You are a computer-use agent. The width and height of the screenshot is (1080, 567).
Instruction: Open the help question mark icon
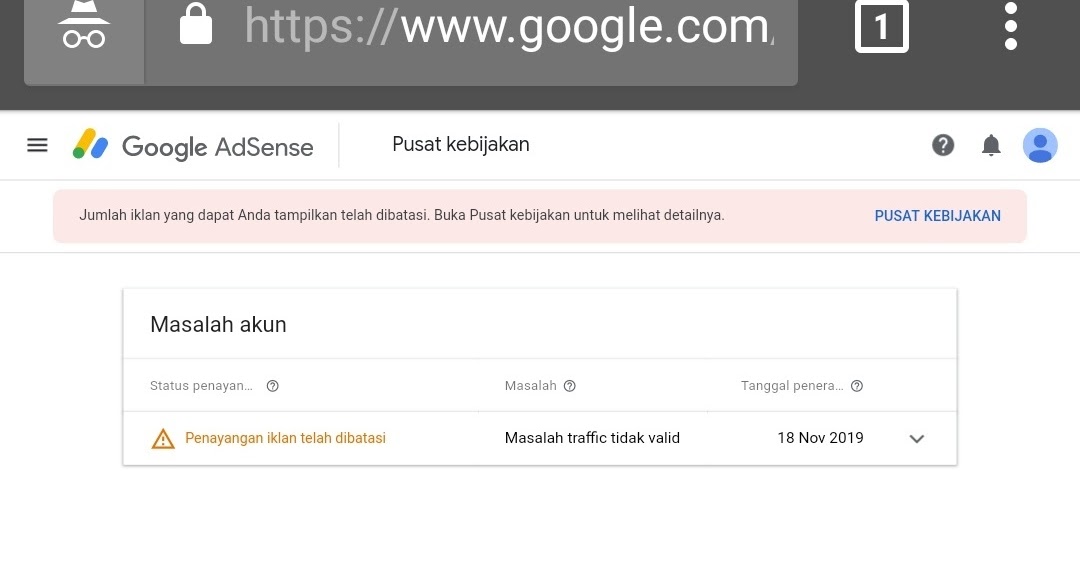[x=943, y=145]
